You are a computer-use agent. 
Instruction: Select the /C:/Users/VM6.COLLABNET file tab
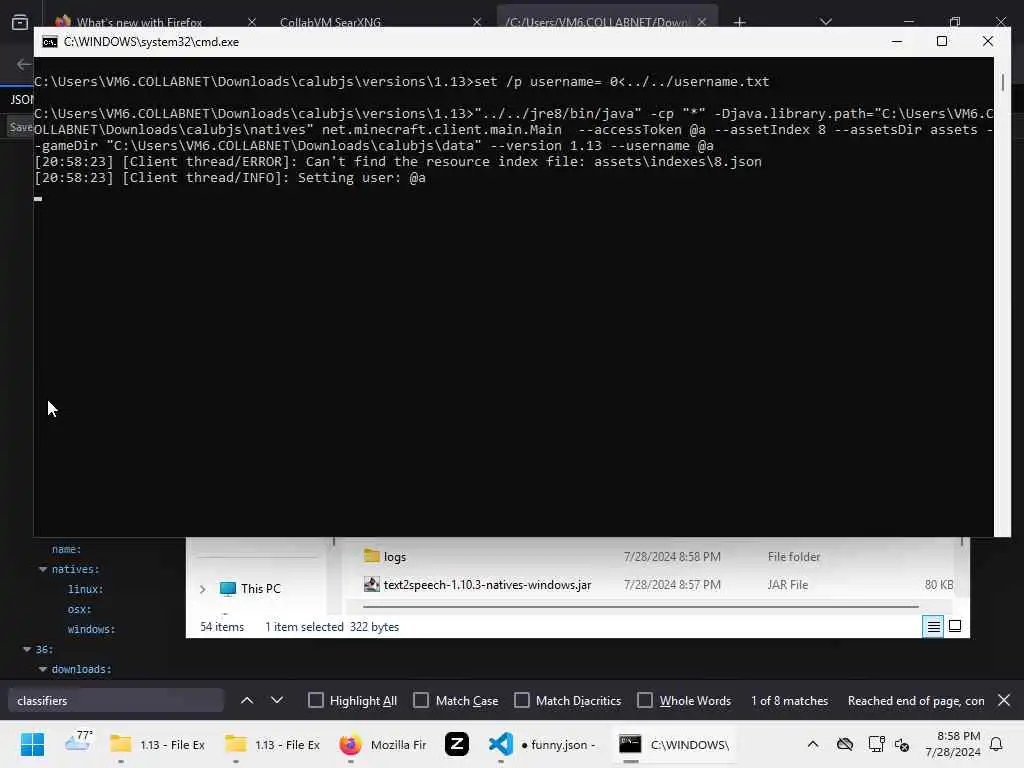tap(596, 22)
